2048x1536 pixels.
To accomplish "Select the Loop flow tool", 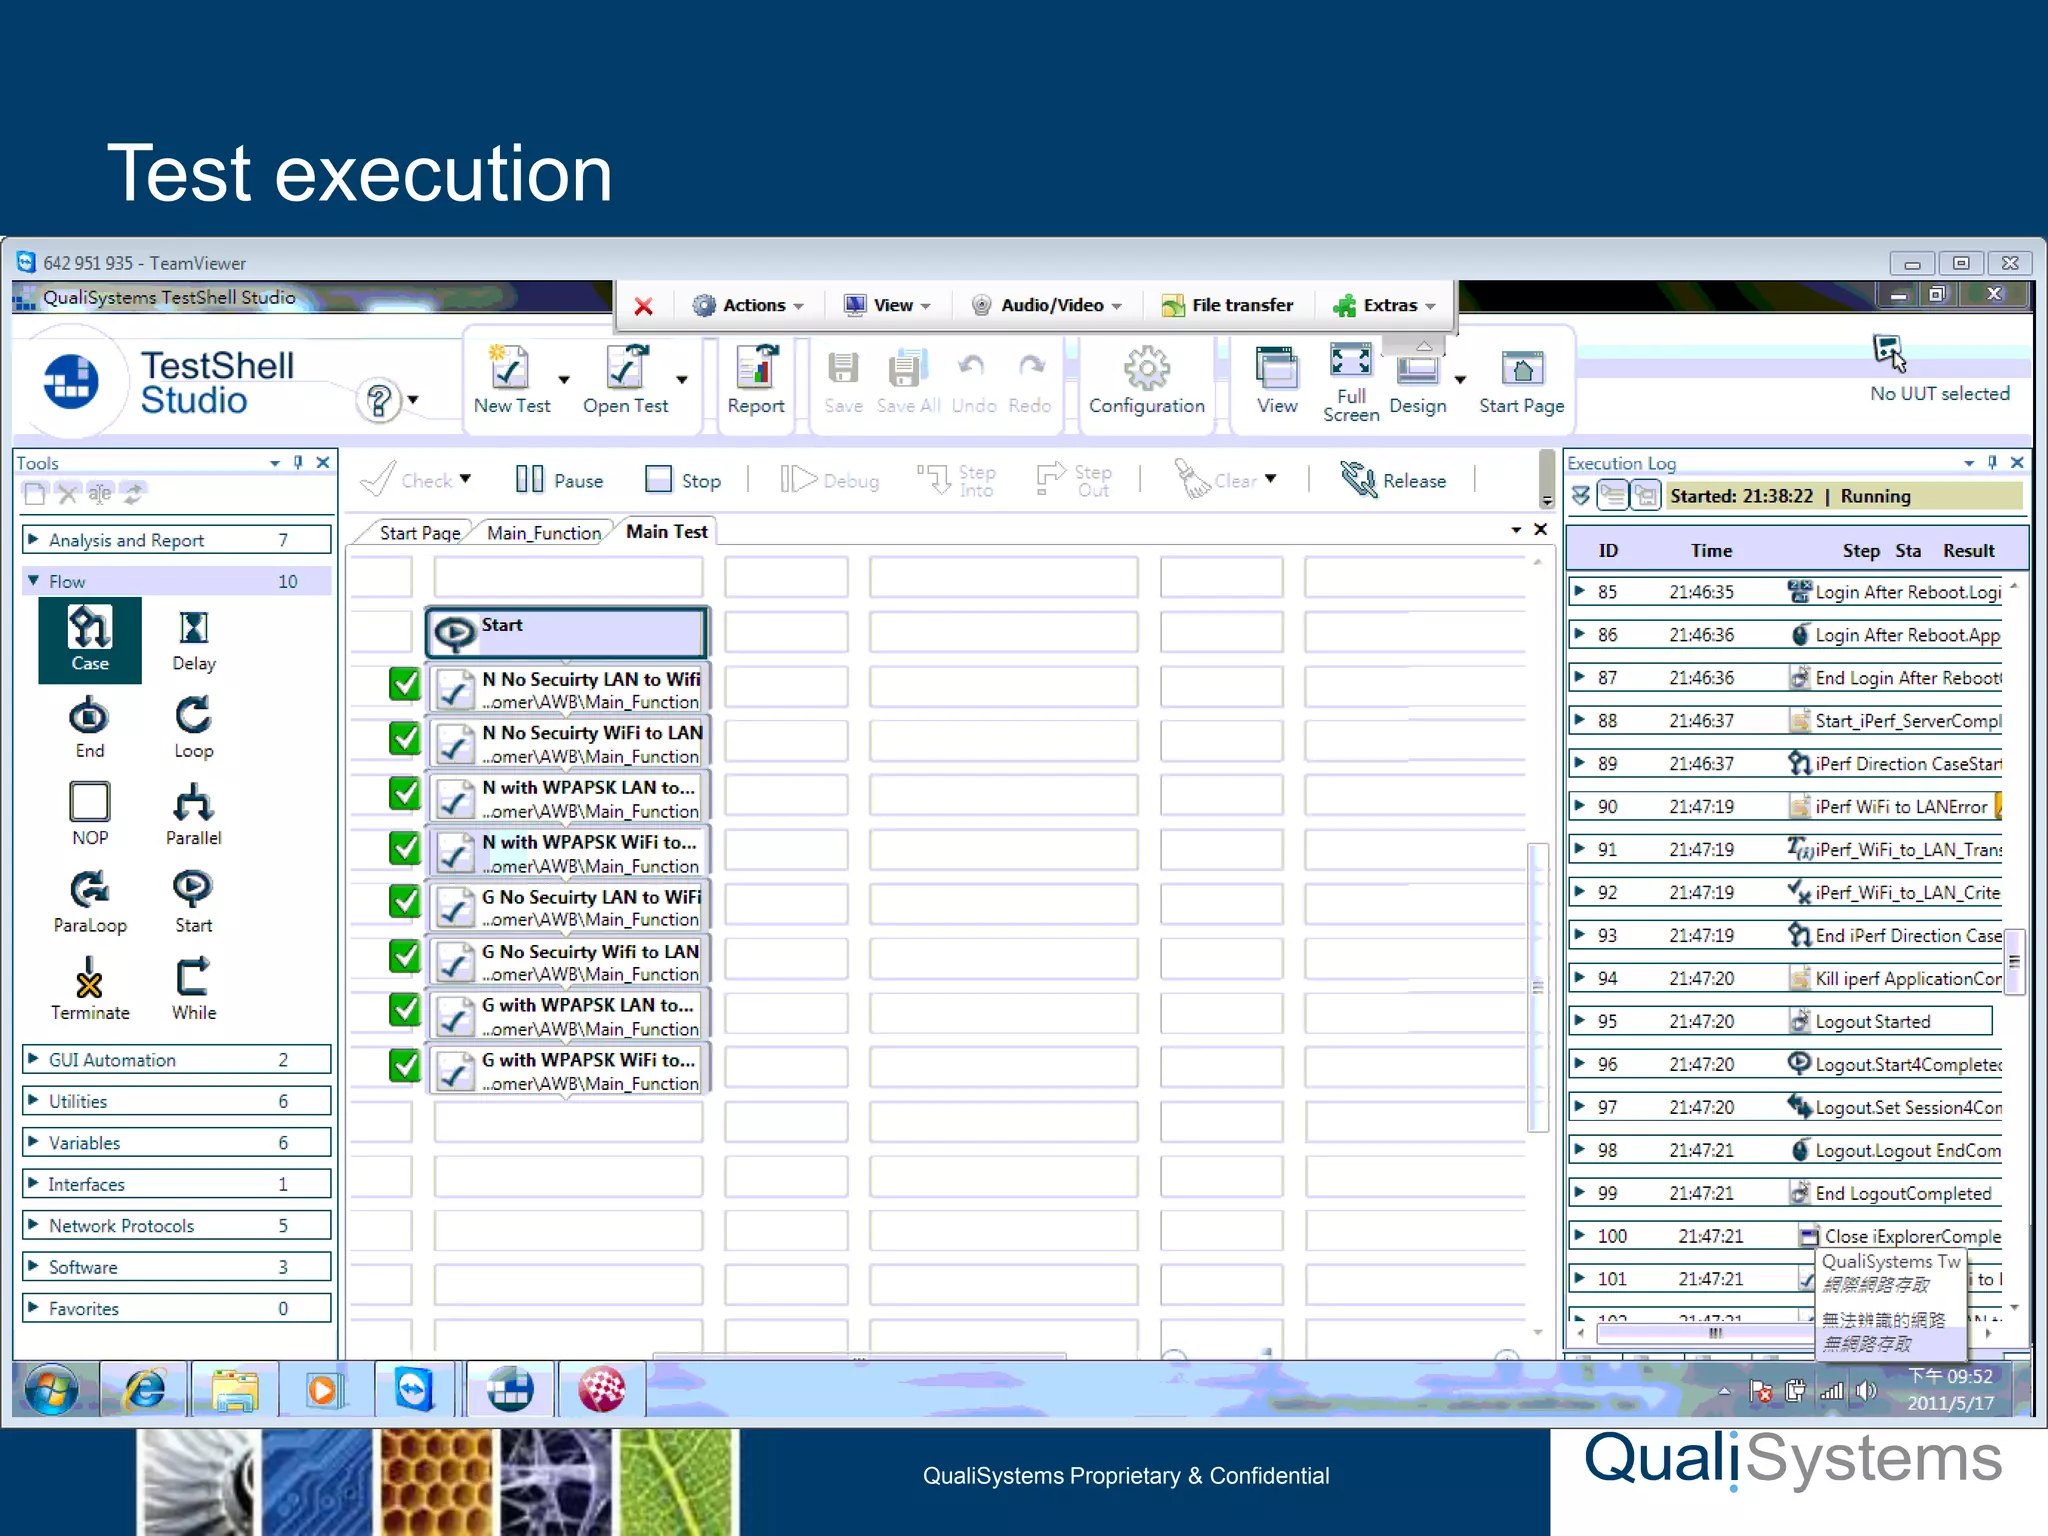I will (x=193, y=727).
